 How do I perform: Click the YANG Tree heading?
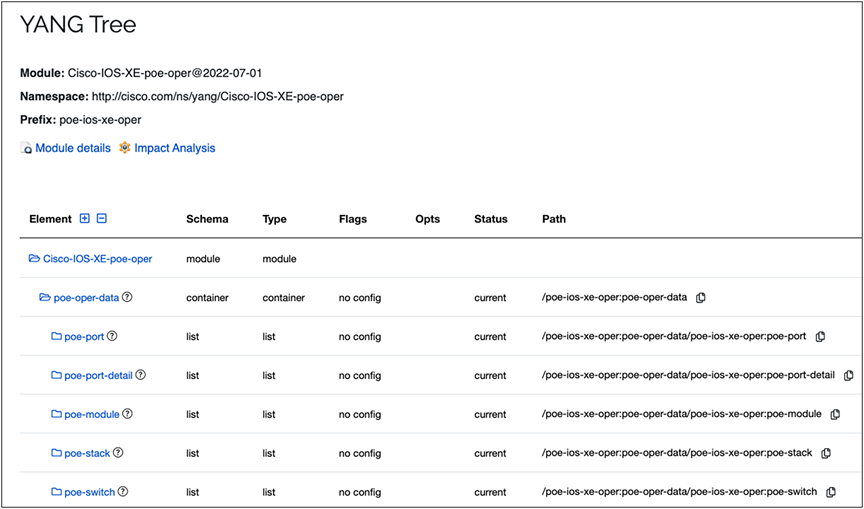pyautogui.click(x=78, y=25)
